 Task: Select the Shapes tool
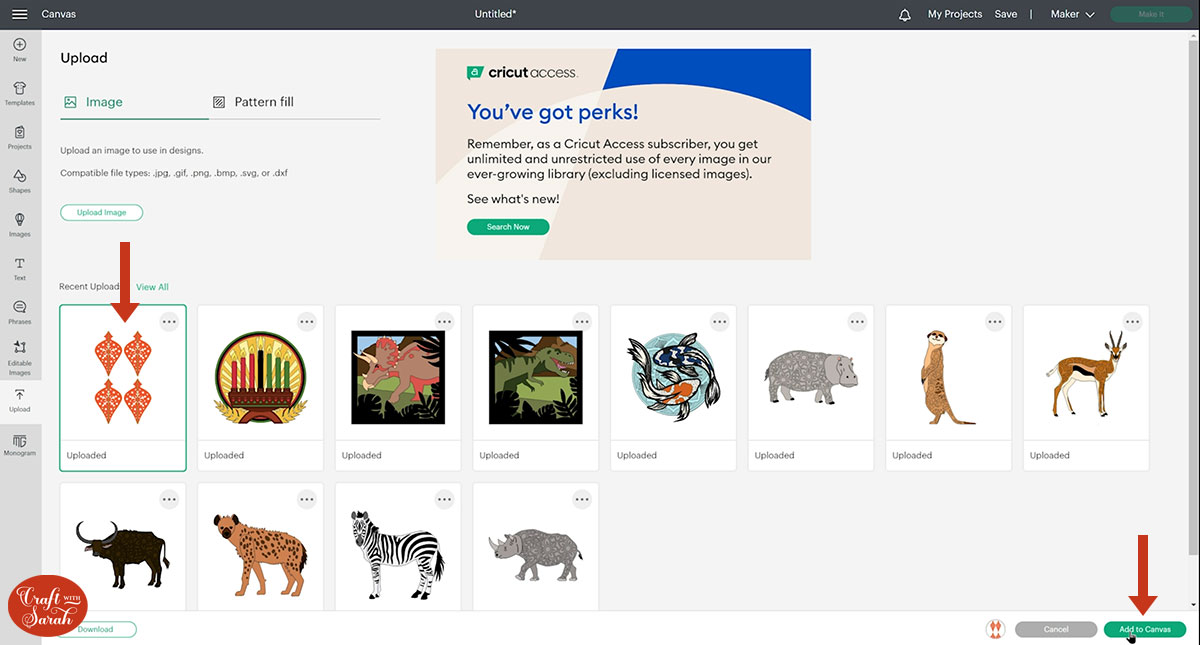pyautogui.click(x=20, y=181)
